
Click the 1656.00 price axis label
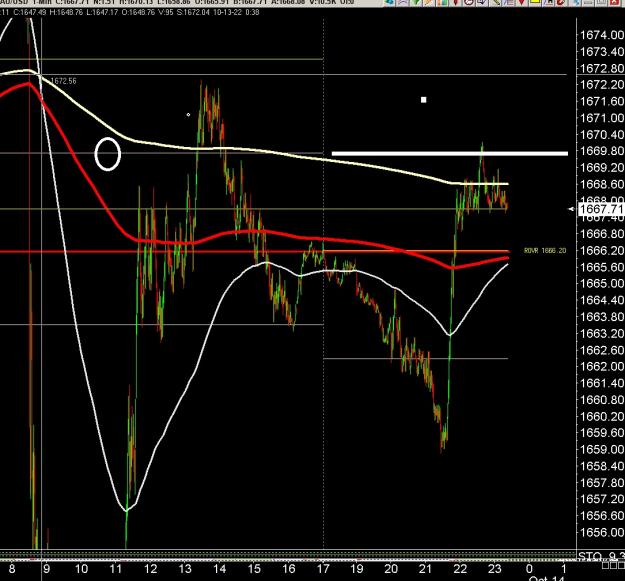(x=601, y=532)
